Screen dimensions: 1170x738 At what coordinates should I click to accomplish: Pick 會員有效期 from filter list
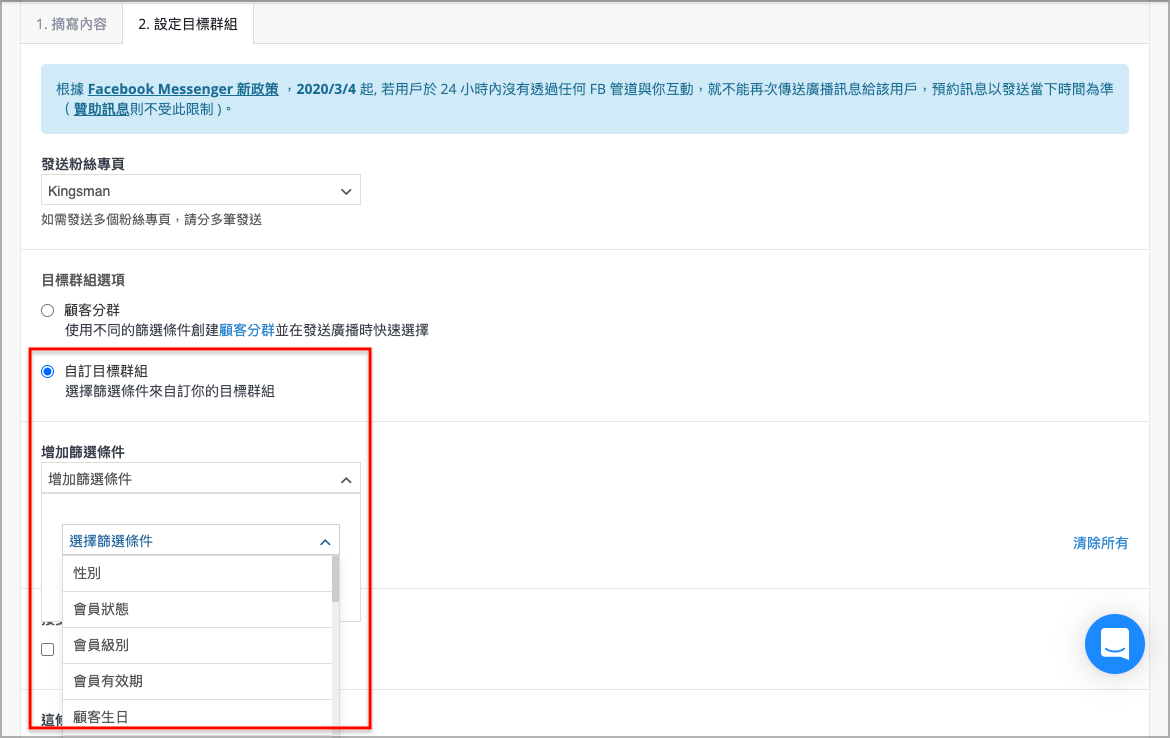pos(196,681)
